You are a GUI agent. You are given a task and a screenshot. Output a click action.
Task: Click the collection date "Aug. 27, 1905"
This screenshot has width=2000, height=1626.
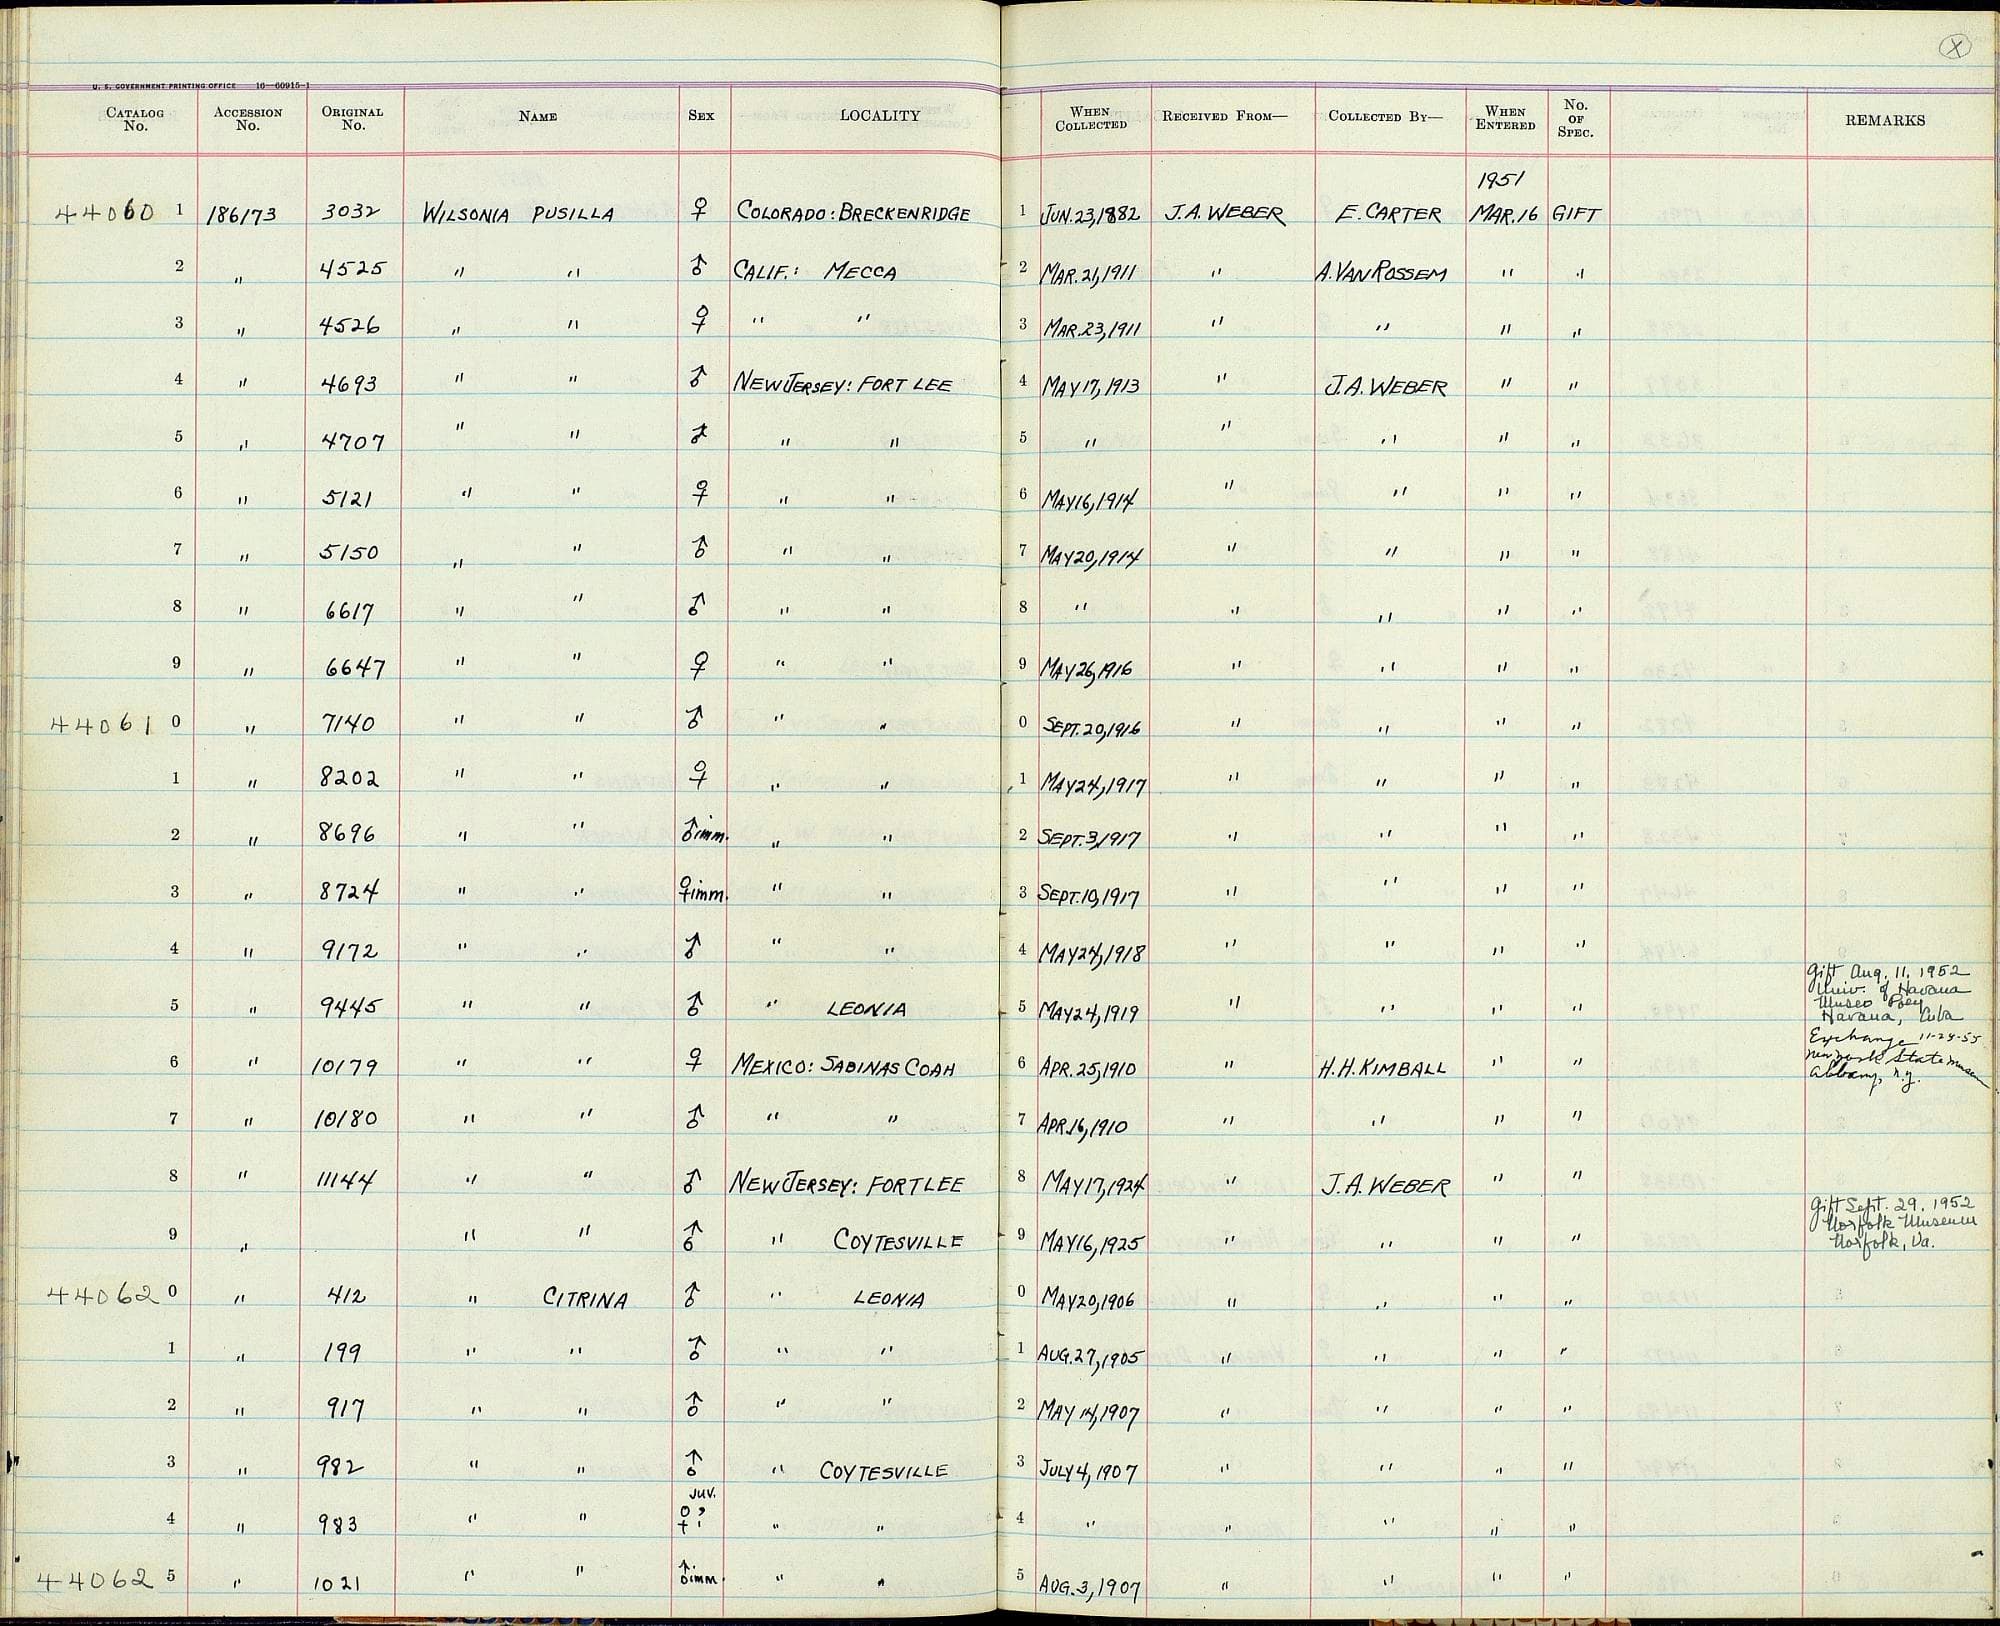(x=1090, y=1356)
